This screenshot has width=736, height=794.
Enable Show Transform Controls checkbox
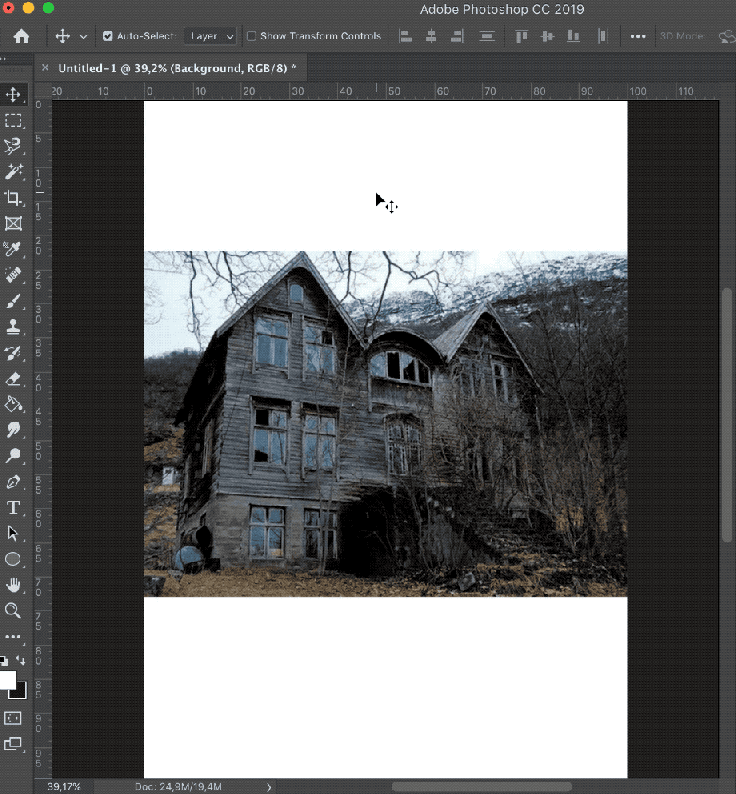(x=251, y=36)
